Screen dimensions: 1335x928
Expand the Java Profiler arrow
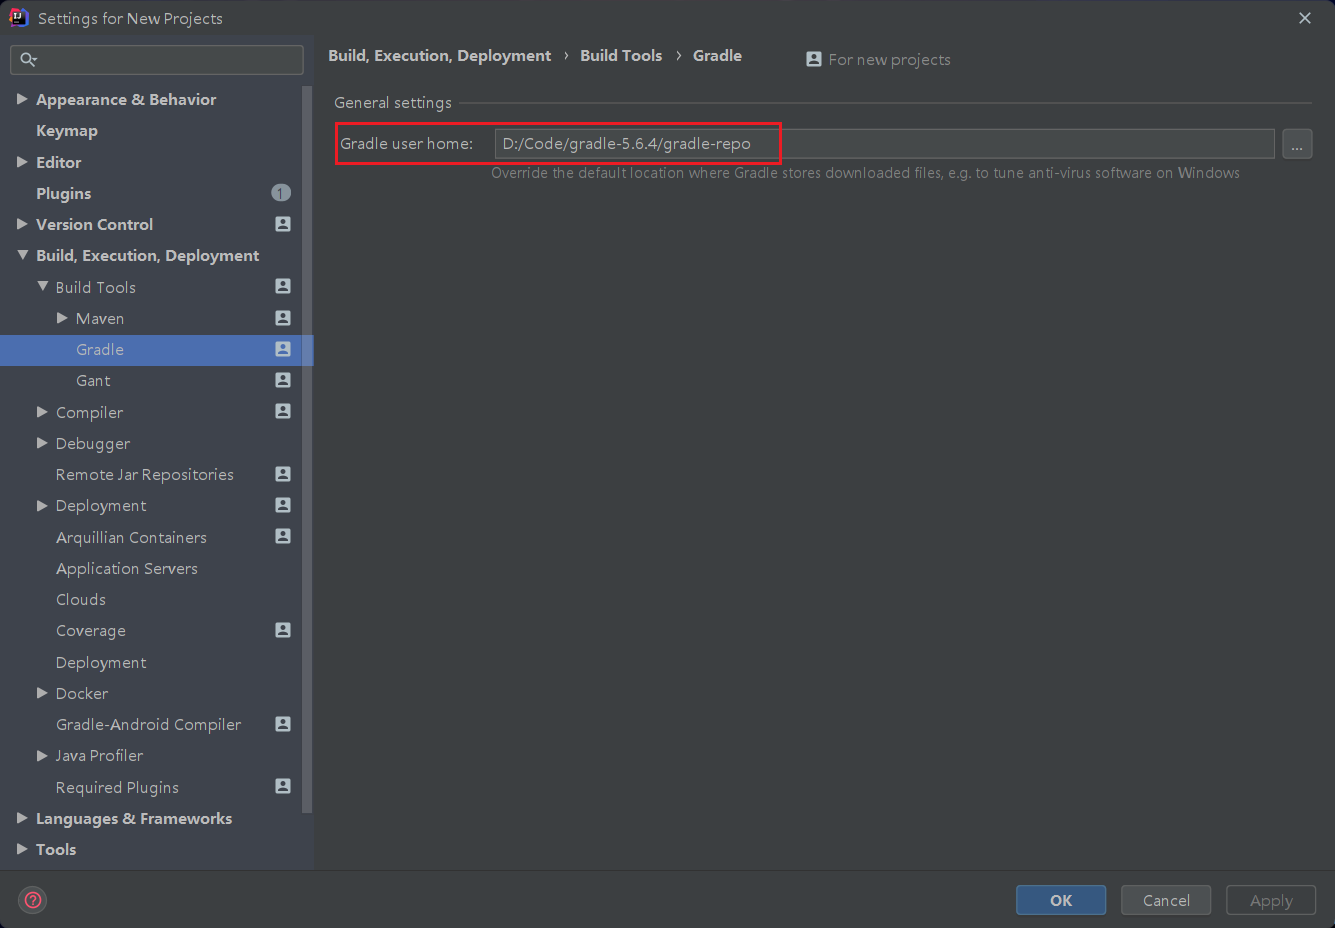[42, 755]
